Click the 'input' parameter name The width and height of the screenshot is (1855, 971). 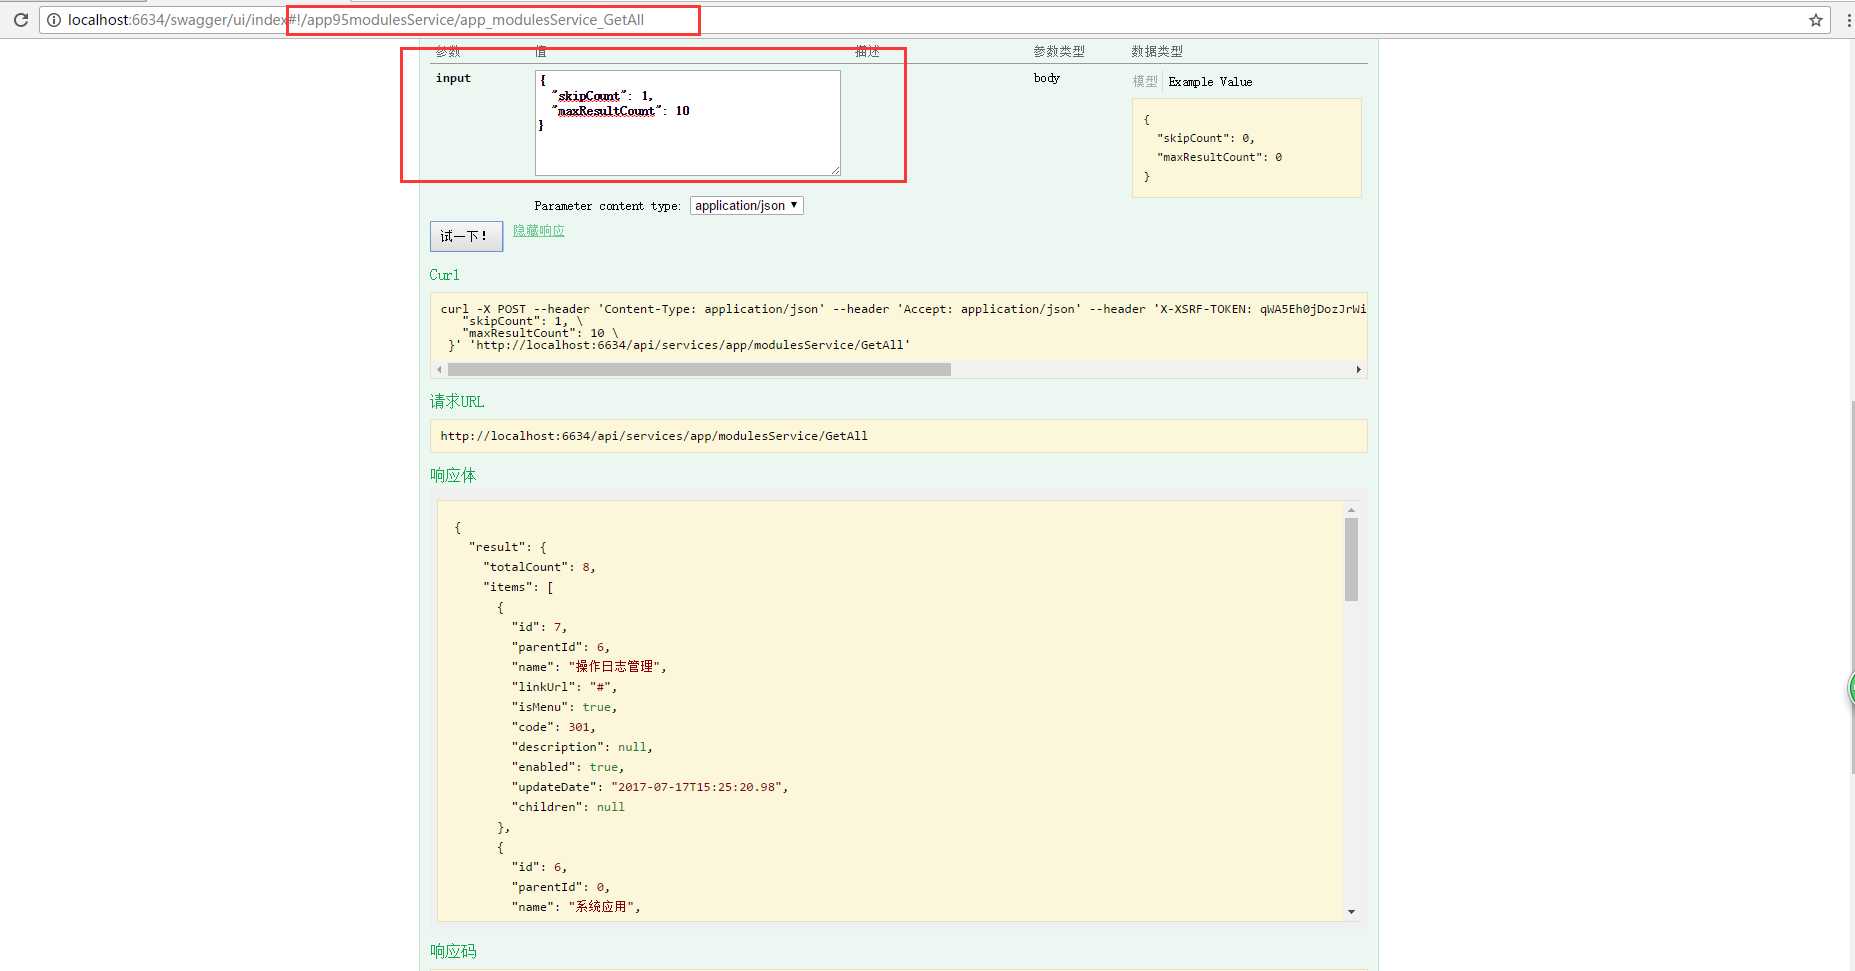pos(453,78)
